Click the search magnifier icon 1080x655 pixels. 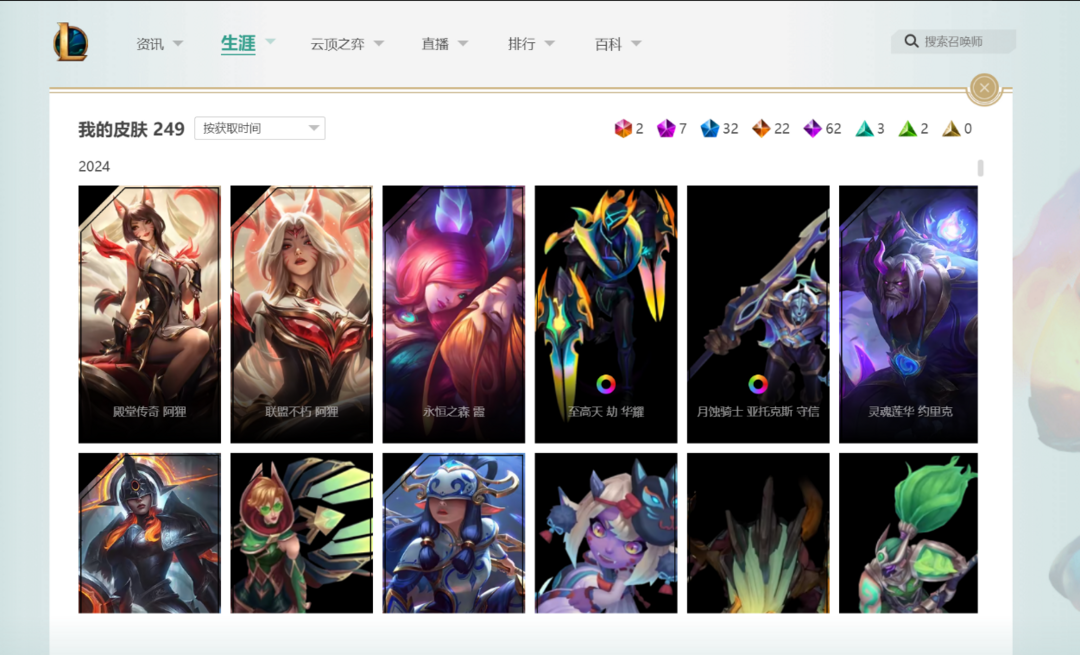coord(911,41)
